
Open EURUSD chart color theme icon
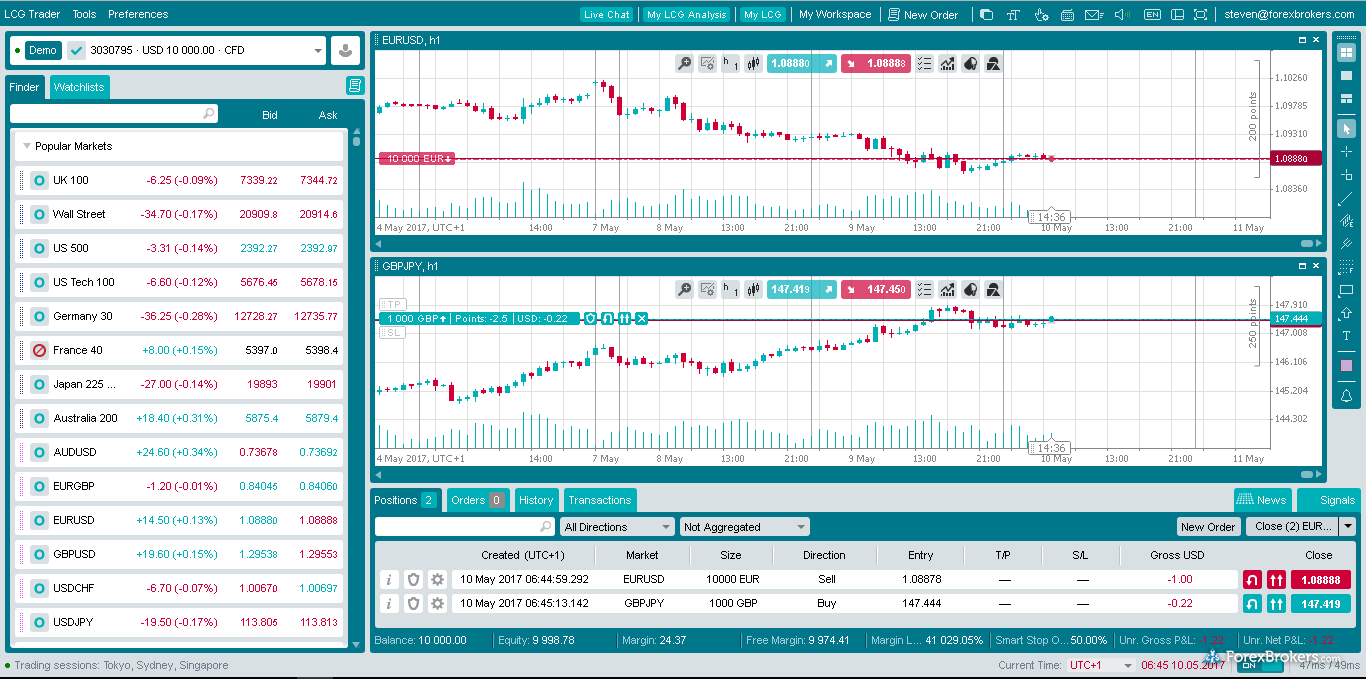(x=970, y=63)
